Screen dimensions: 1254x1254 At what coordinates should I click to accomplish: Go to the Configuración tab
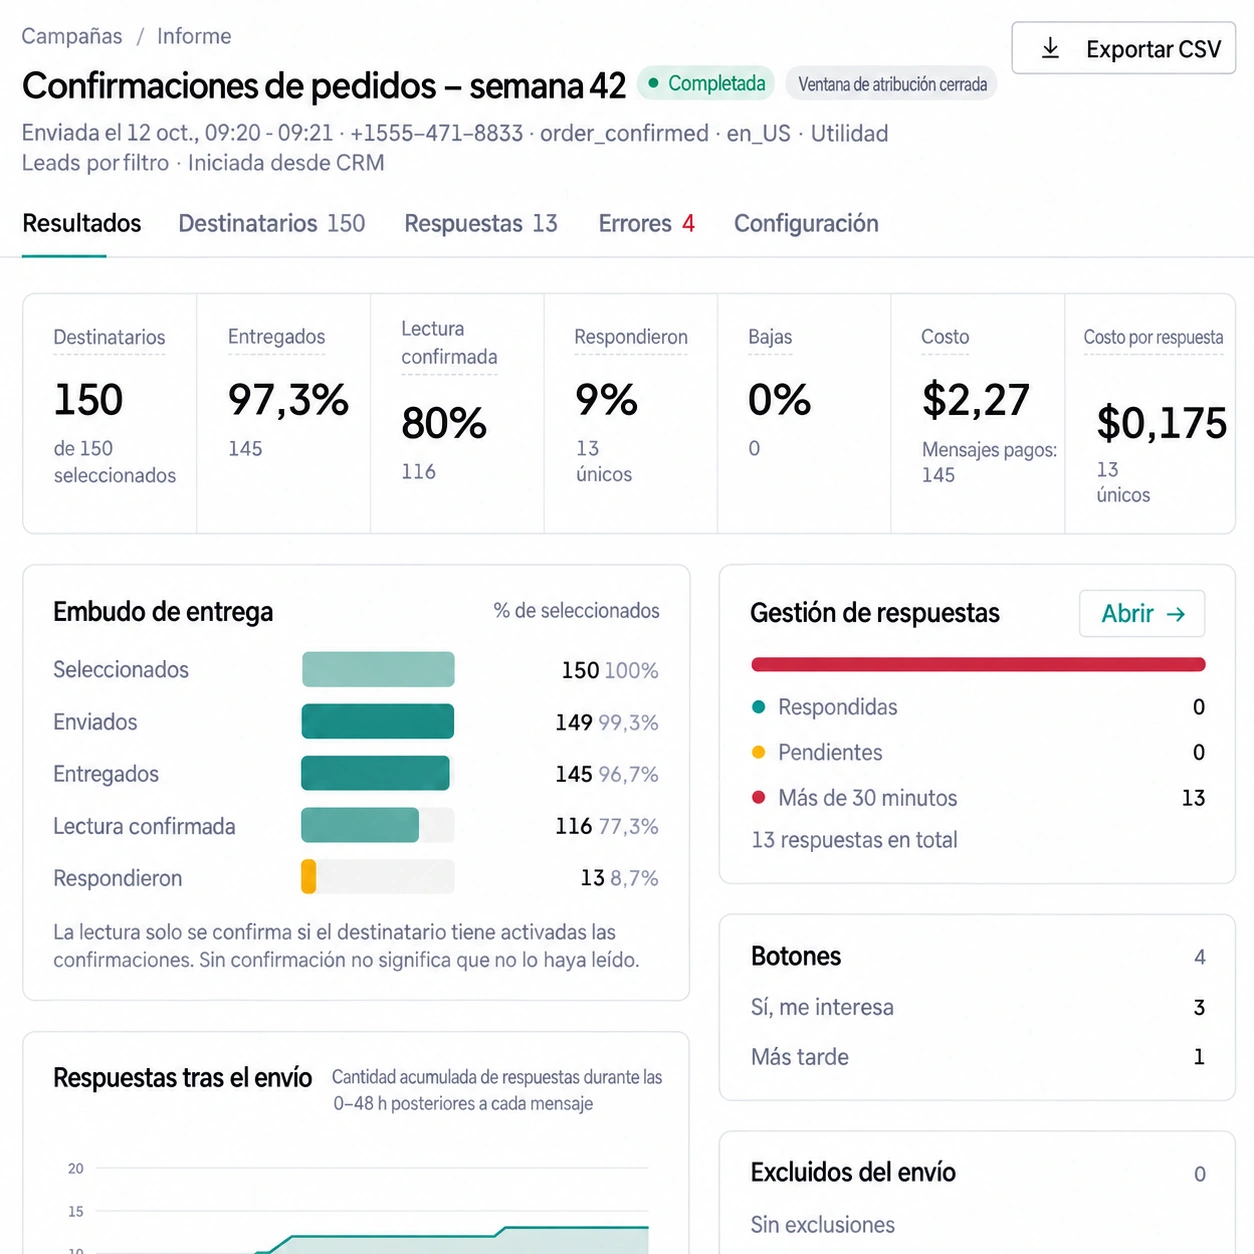pos(806,223)
